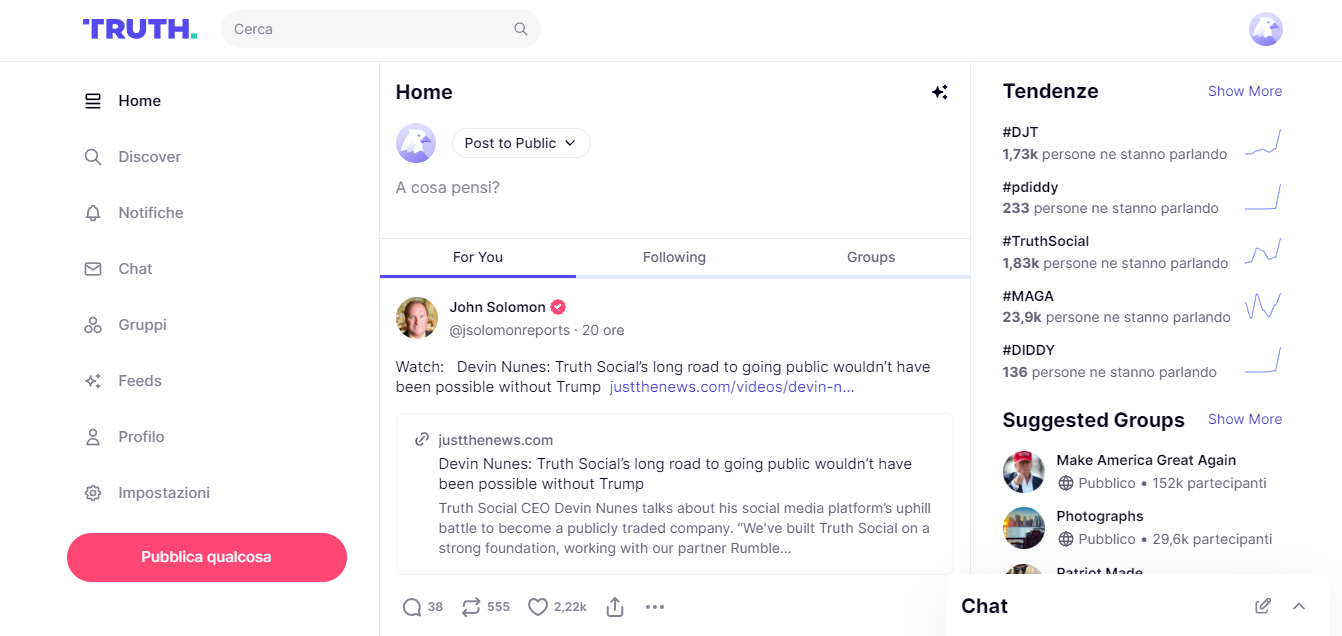Click the reply icon on John Solomon's post

tap(411, 607)
